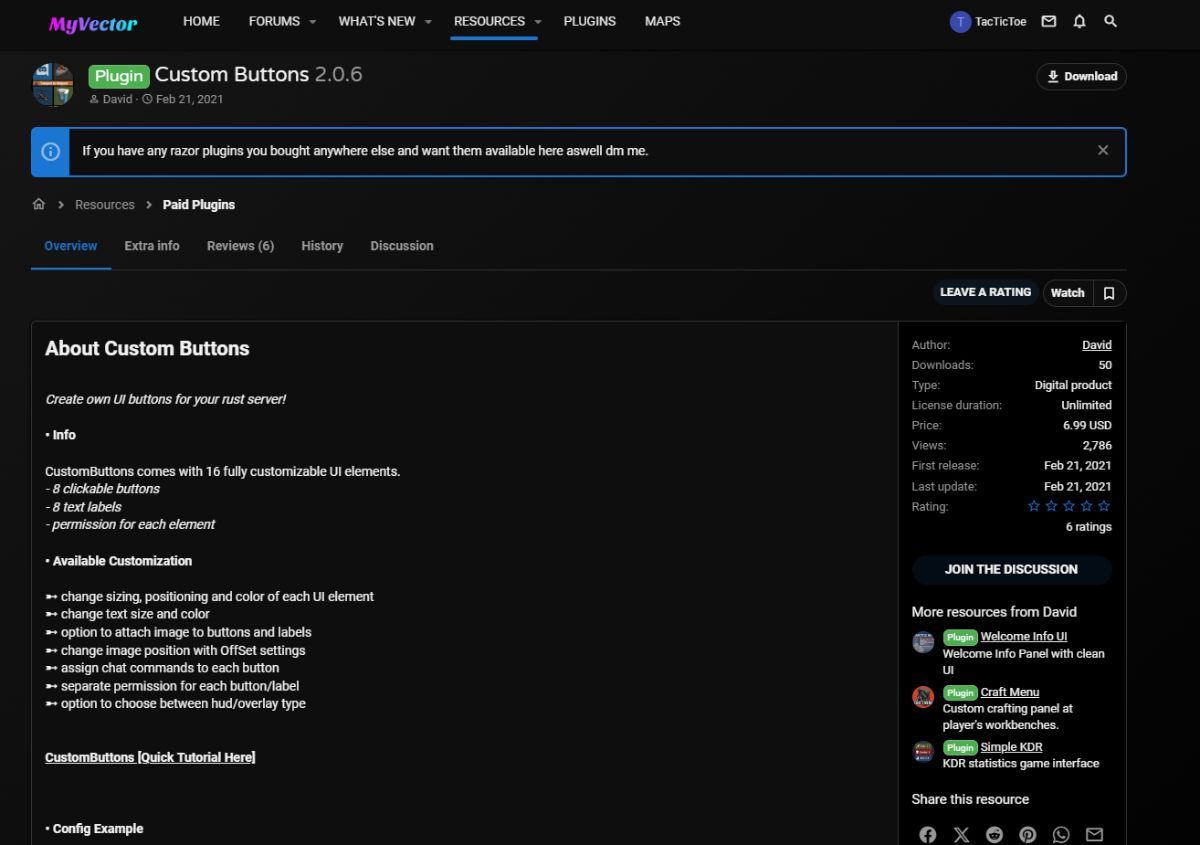Share this resource on Reddit

(x=994, y=834)
